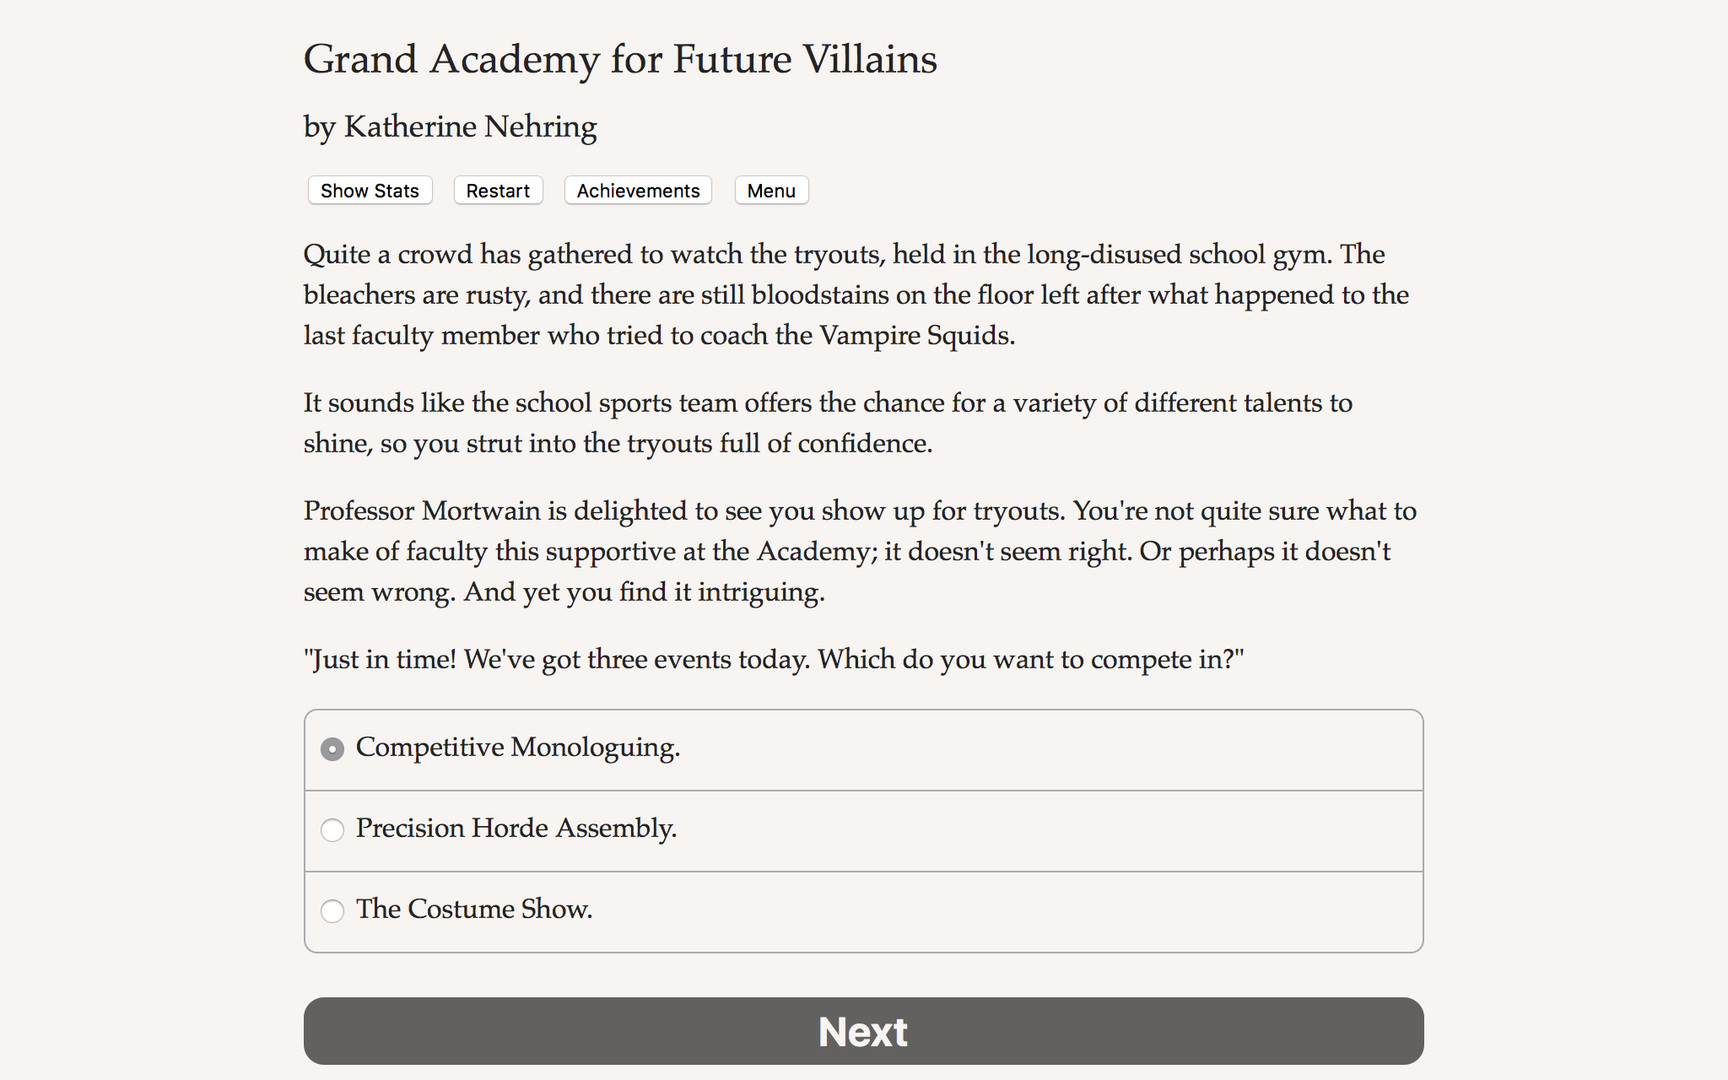Restart the Grand Academy story
Image resolution: width=1728 pixels, height=1080 pixels.
click(497, 190)
